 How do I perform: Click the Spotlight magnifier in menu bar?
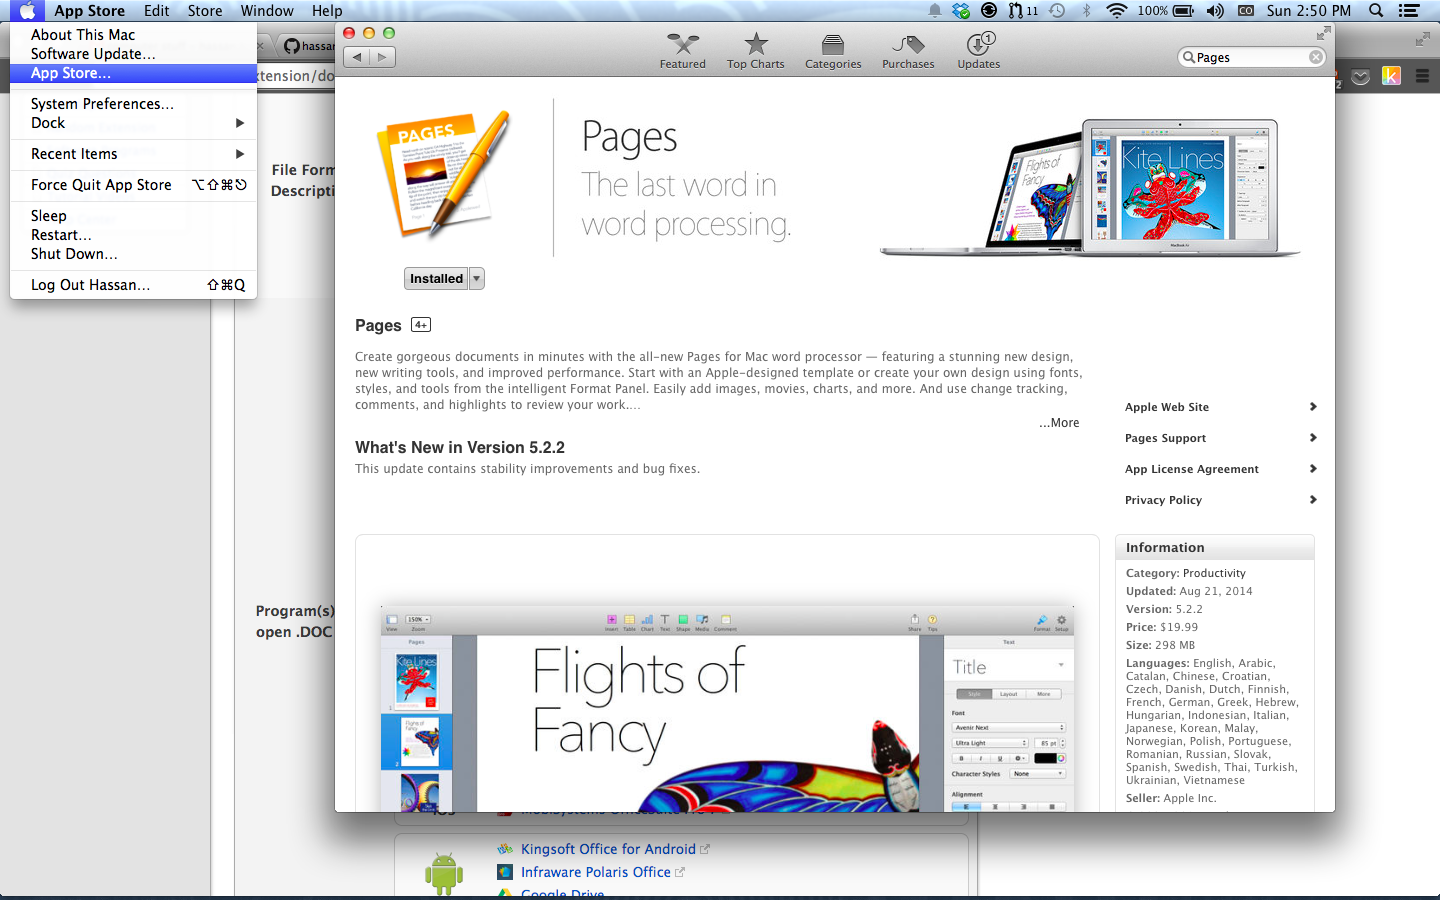(x=1376, y=11)
